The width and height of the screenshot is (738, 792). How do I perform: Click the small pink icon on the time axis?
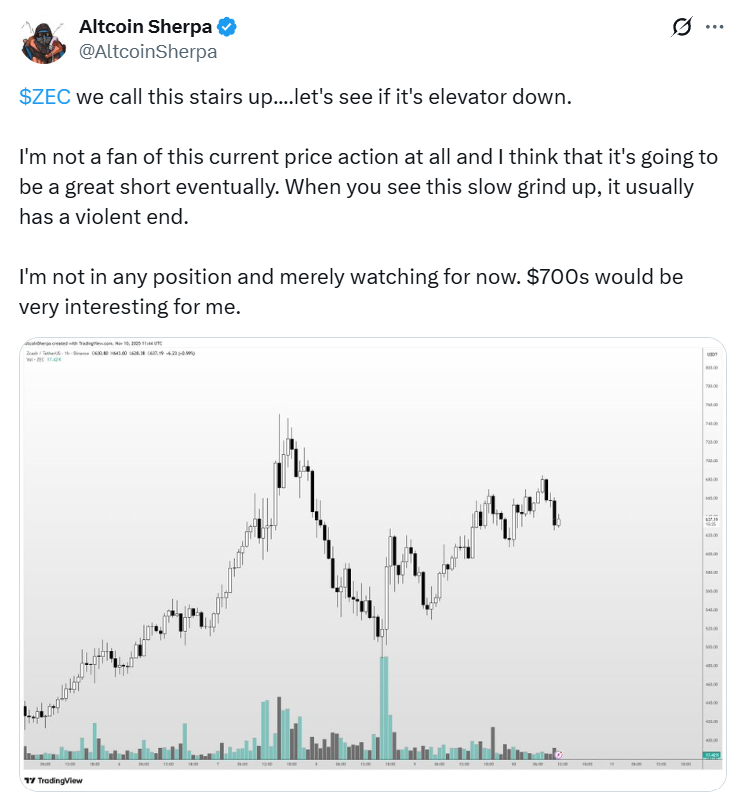(559, 755)
